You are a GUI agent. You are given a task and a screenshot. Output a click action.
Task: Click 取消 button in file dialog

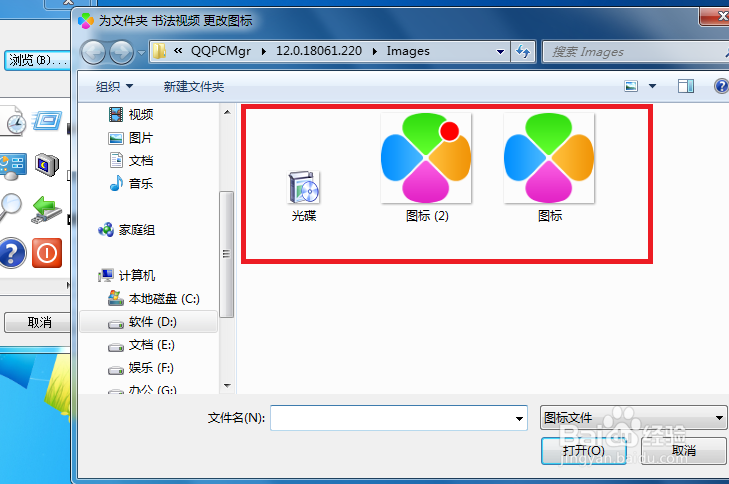click(683, 451)
